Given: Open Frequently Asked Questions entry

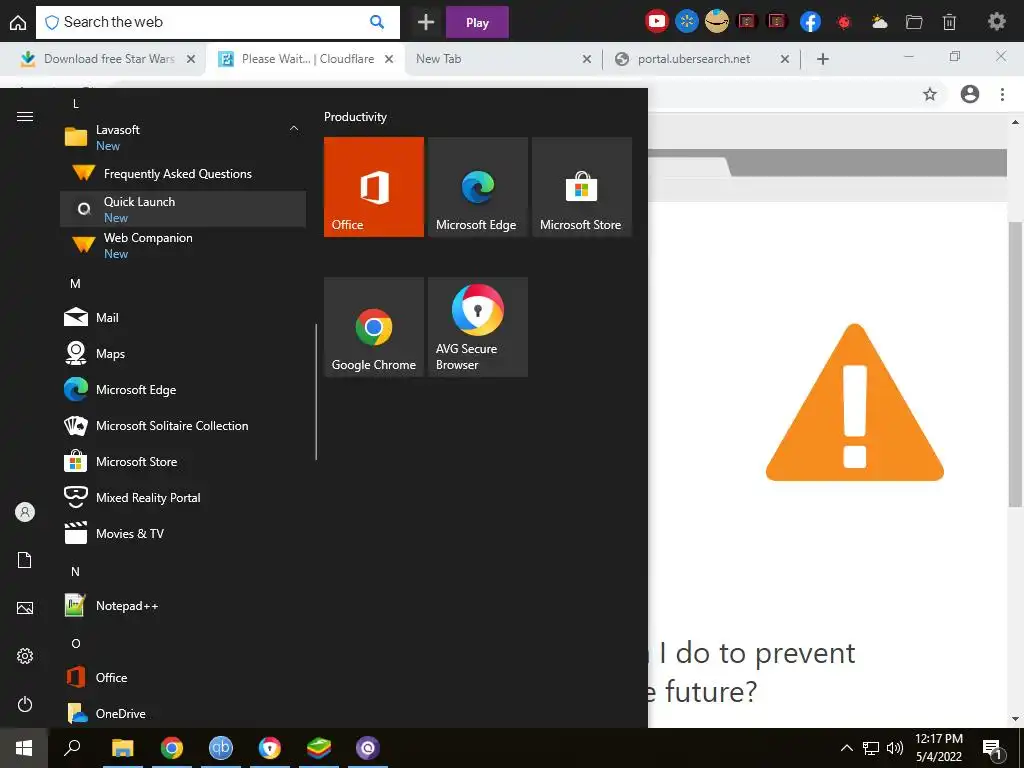Looking at the screenshot, I should (x=183, y=174).
